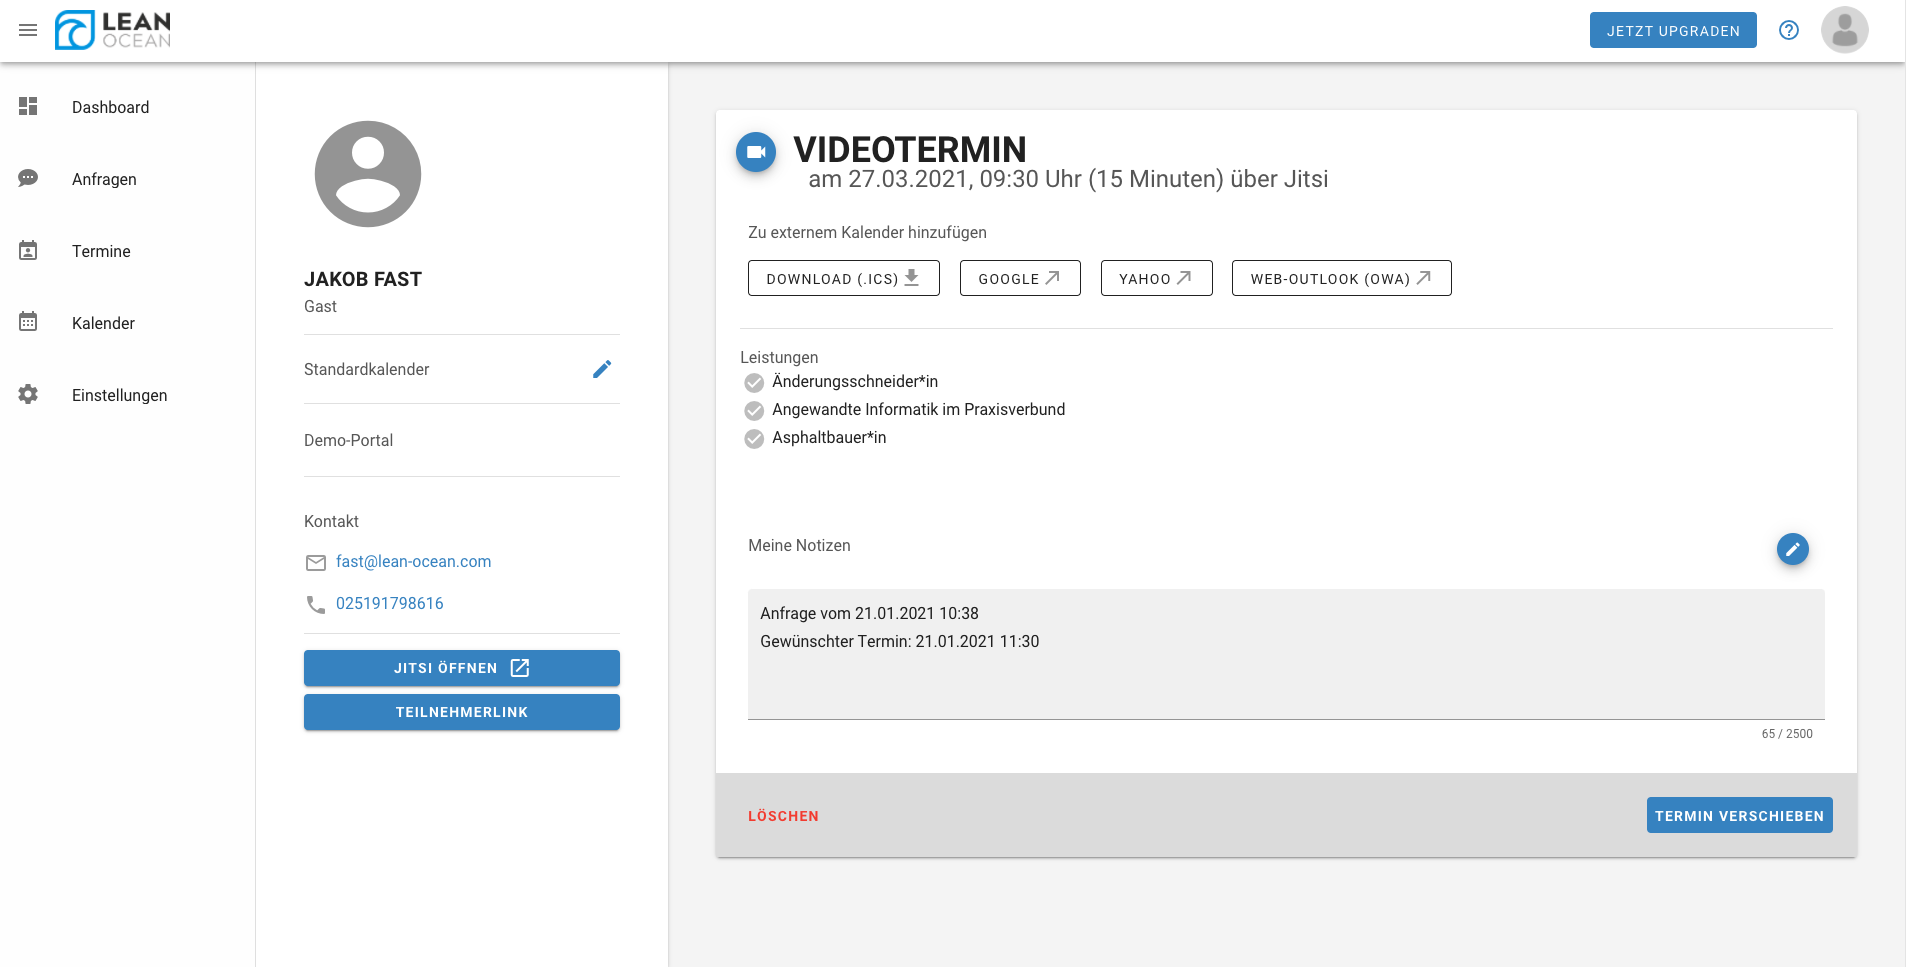Click the Lean Ocean logo
This screenshot has width=1906, height=967.
coord(113,30)
